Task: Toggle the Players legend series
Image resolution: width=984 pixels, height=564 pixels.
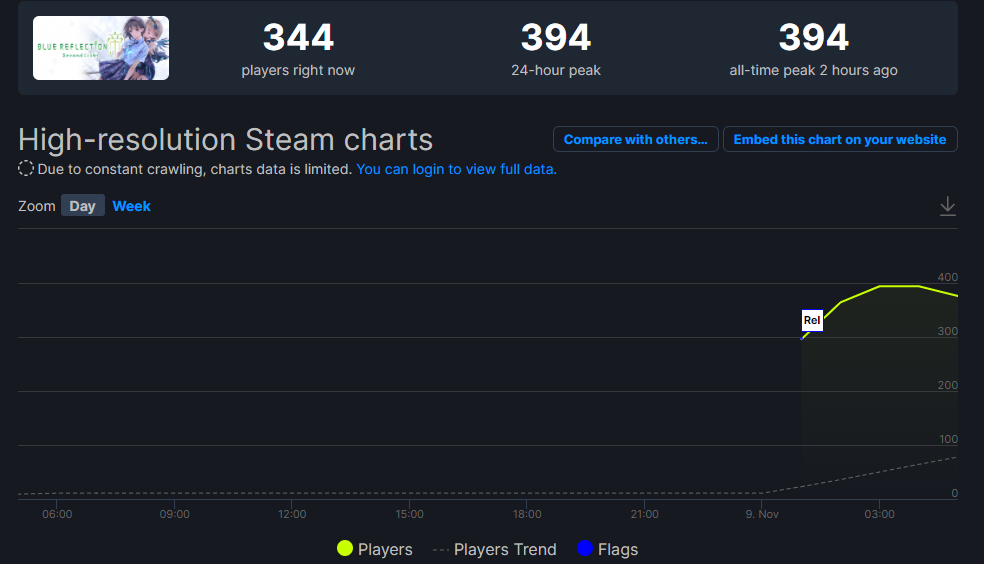Action: pos(375,549)
